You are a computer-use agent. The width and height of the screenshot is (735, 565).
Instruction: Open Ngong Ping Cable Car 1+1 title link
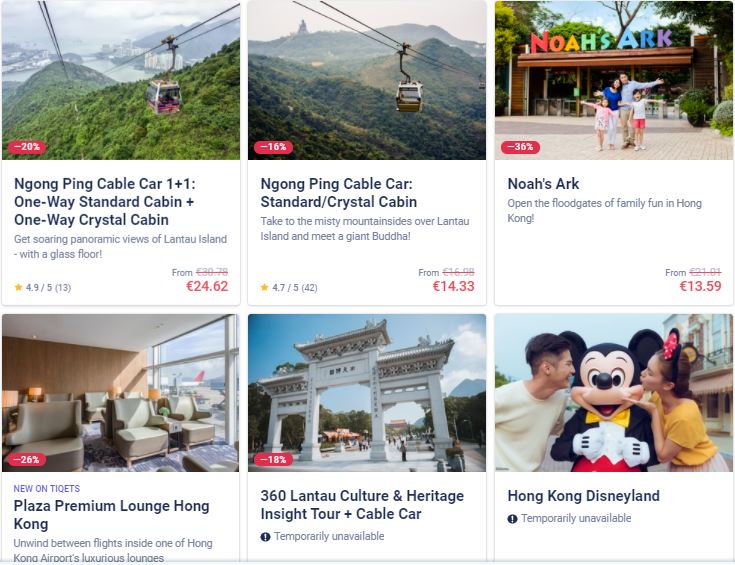[105, 202]
